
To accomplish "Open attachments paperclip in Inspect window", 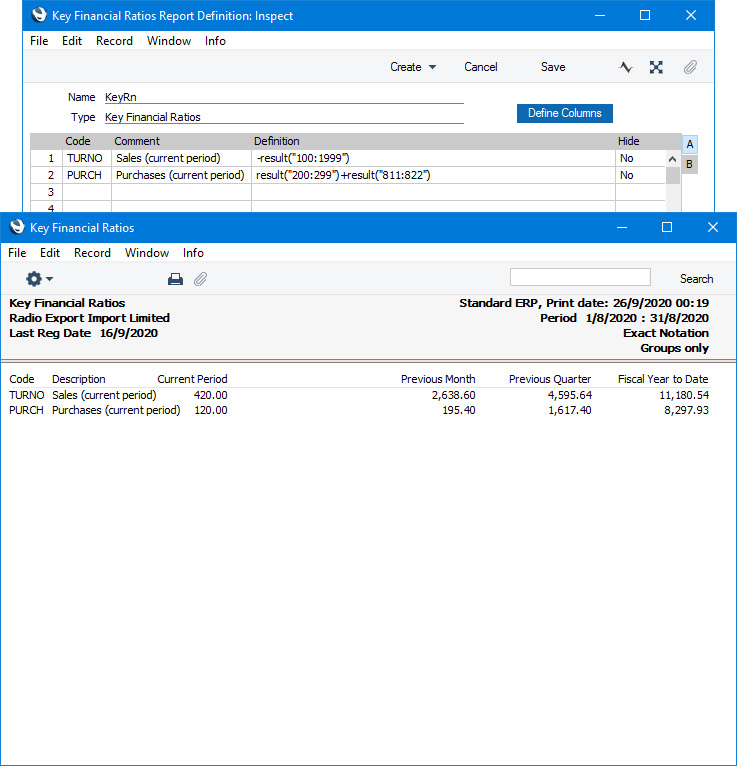I will 690,67.
